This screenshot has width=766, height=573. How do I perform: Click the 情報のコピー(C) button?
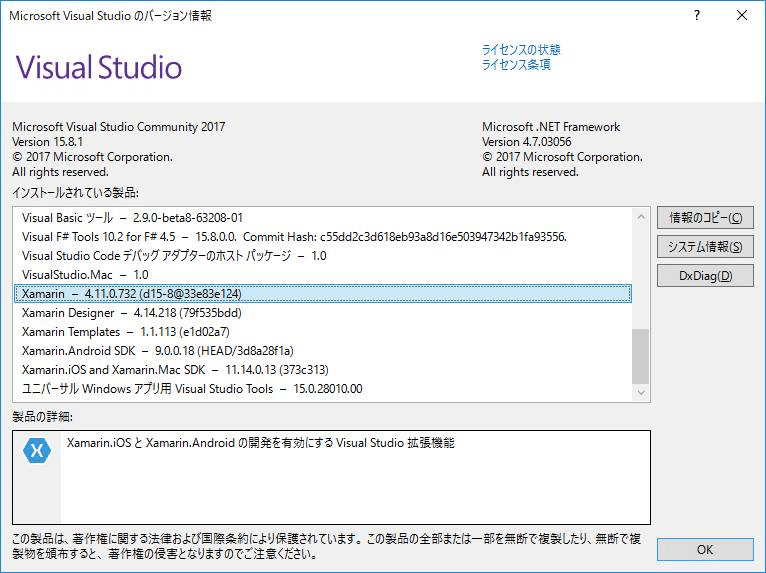click(x=705, y=217)
